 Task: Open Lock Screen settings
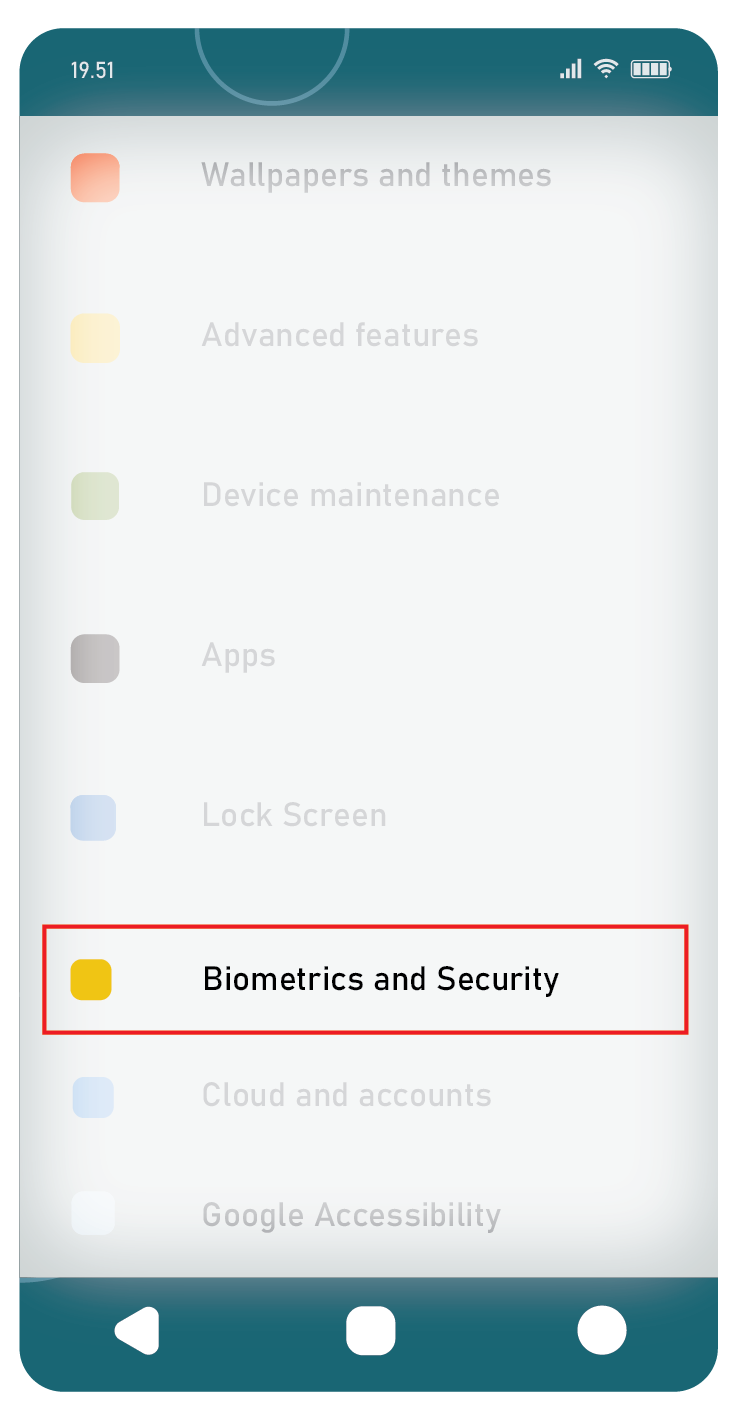pos(294,815)
